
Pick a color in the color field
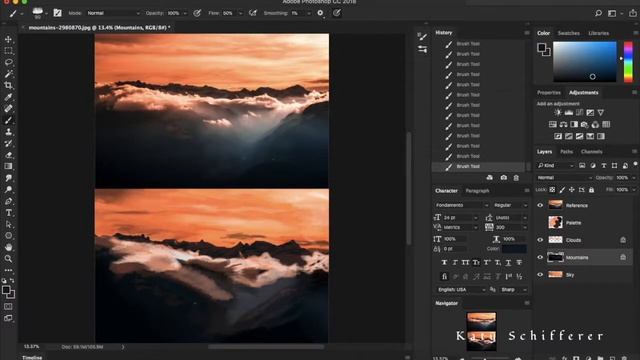(x=584, y=62)
